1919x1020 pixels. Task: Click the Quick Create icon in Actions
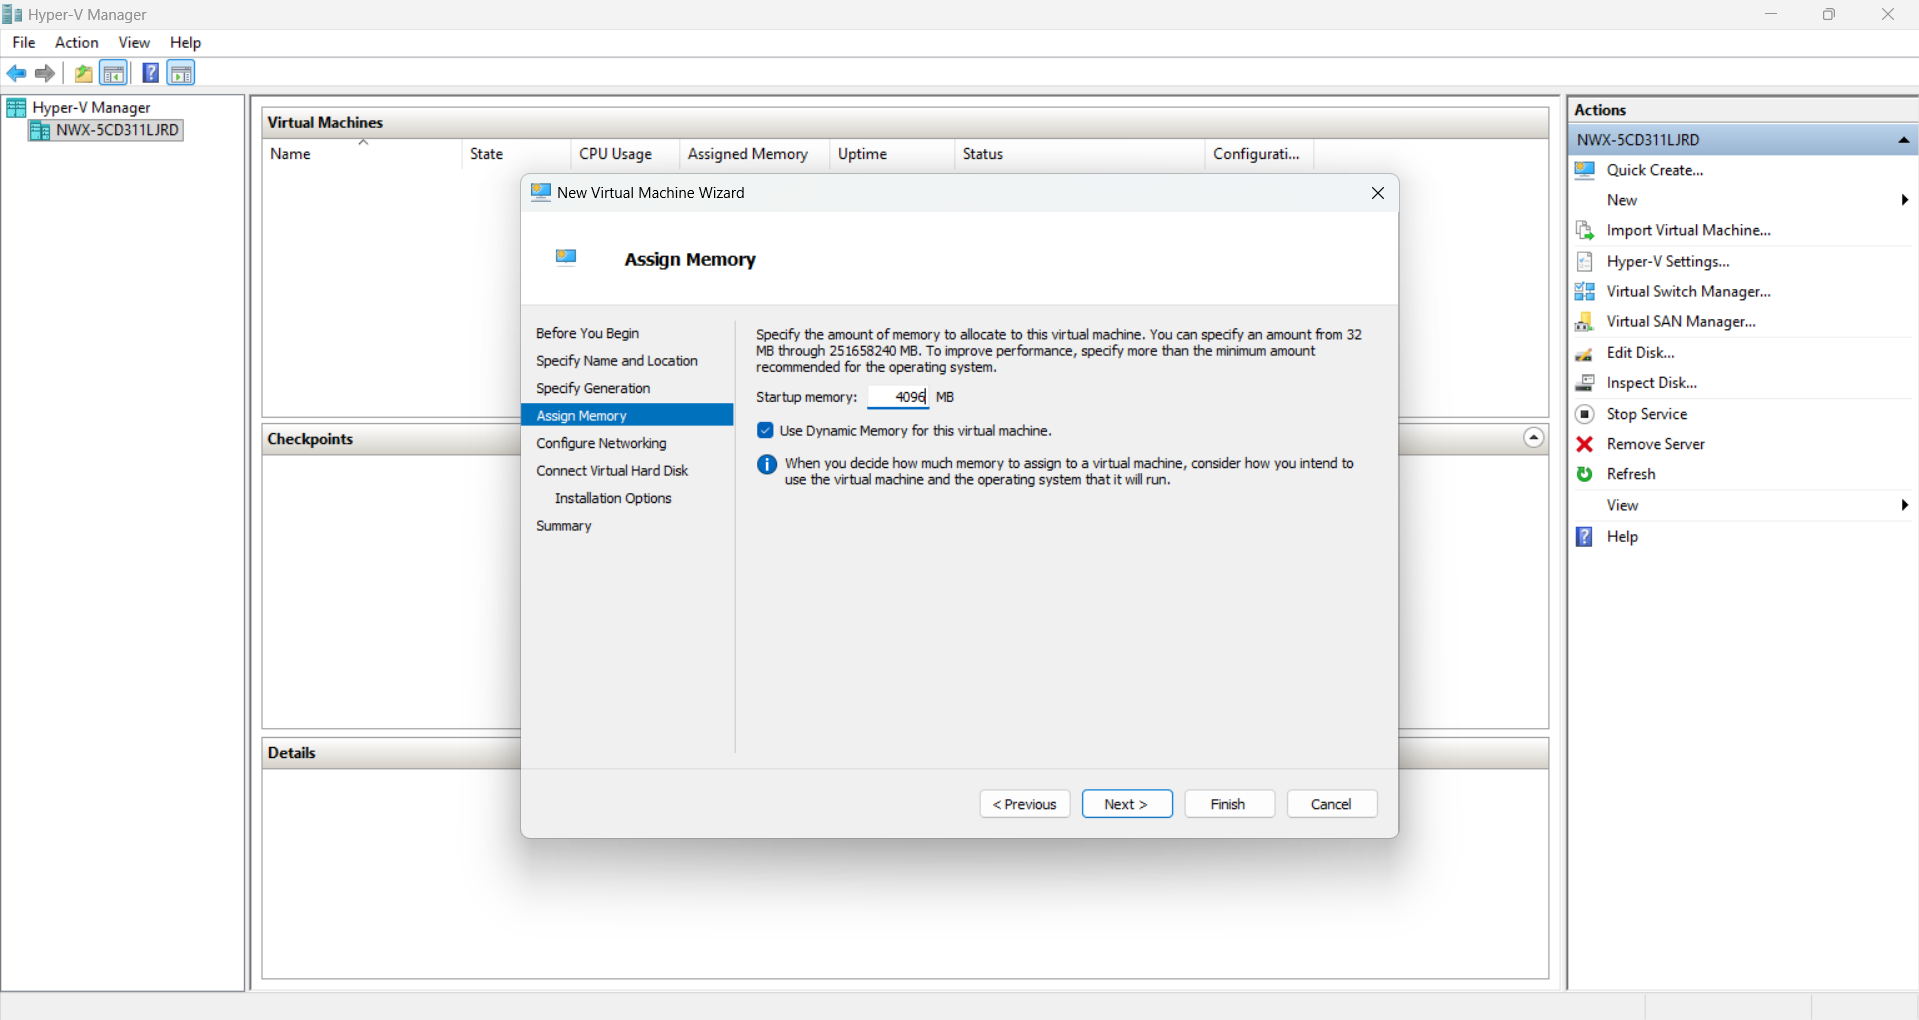tap(1584, 170)
